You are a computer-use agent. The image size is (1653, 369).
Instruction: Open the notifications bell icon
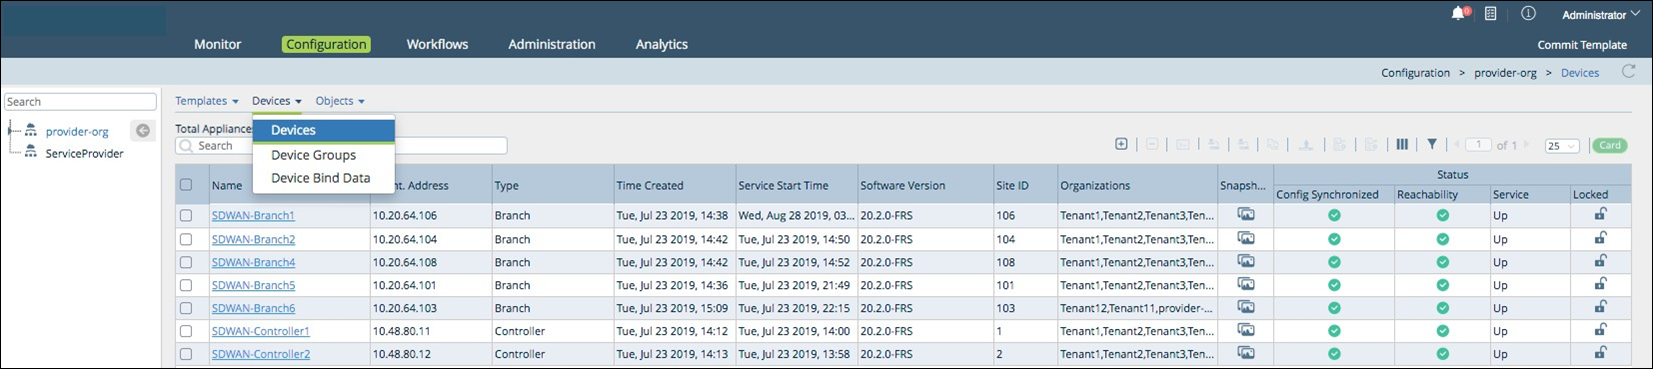1459,14
